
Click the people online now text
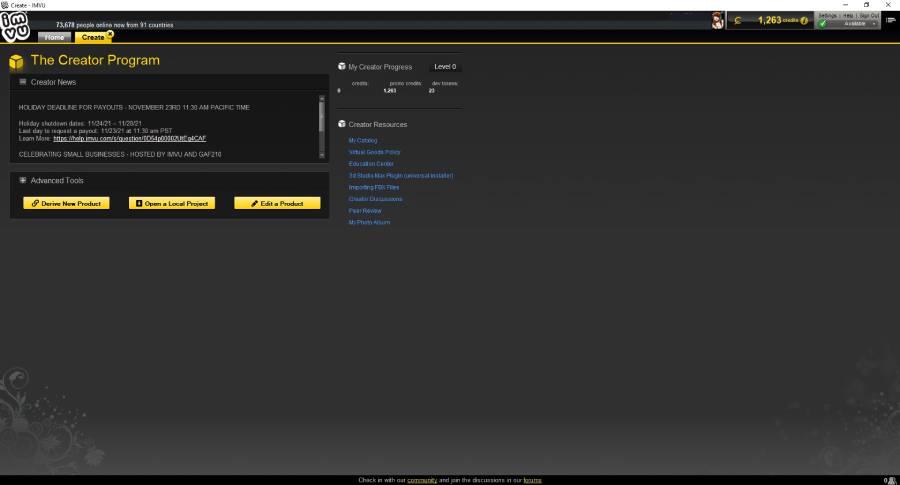pos(114,25)
